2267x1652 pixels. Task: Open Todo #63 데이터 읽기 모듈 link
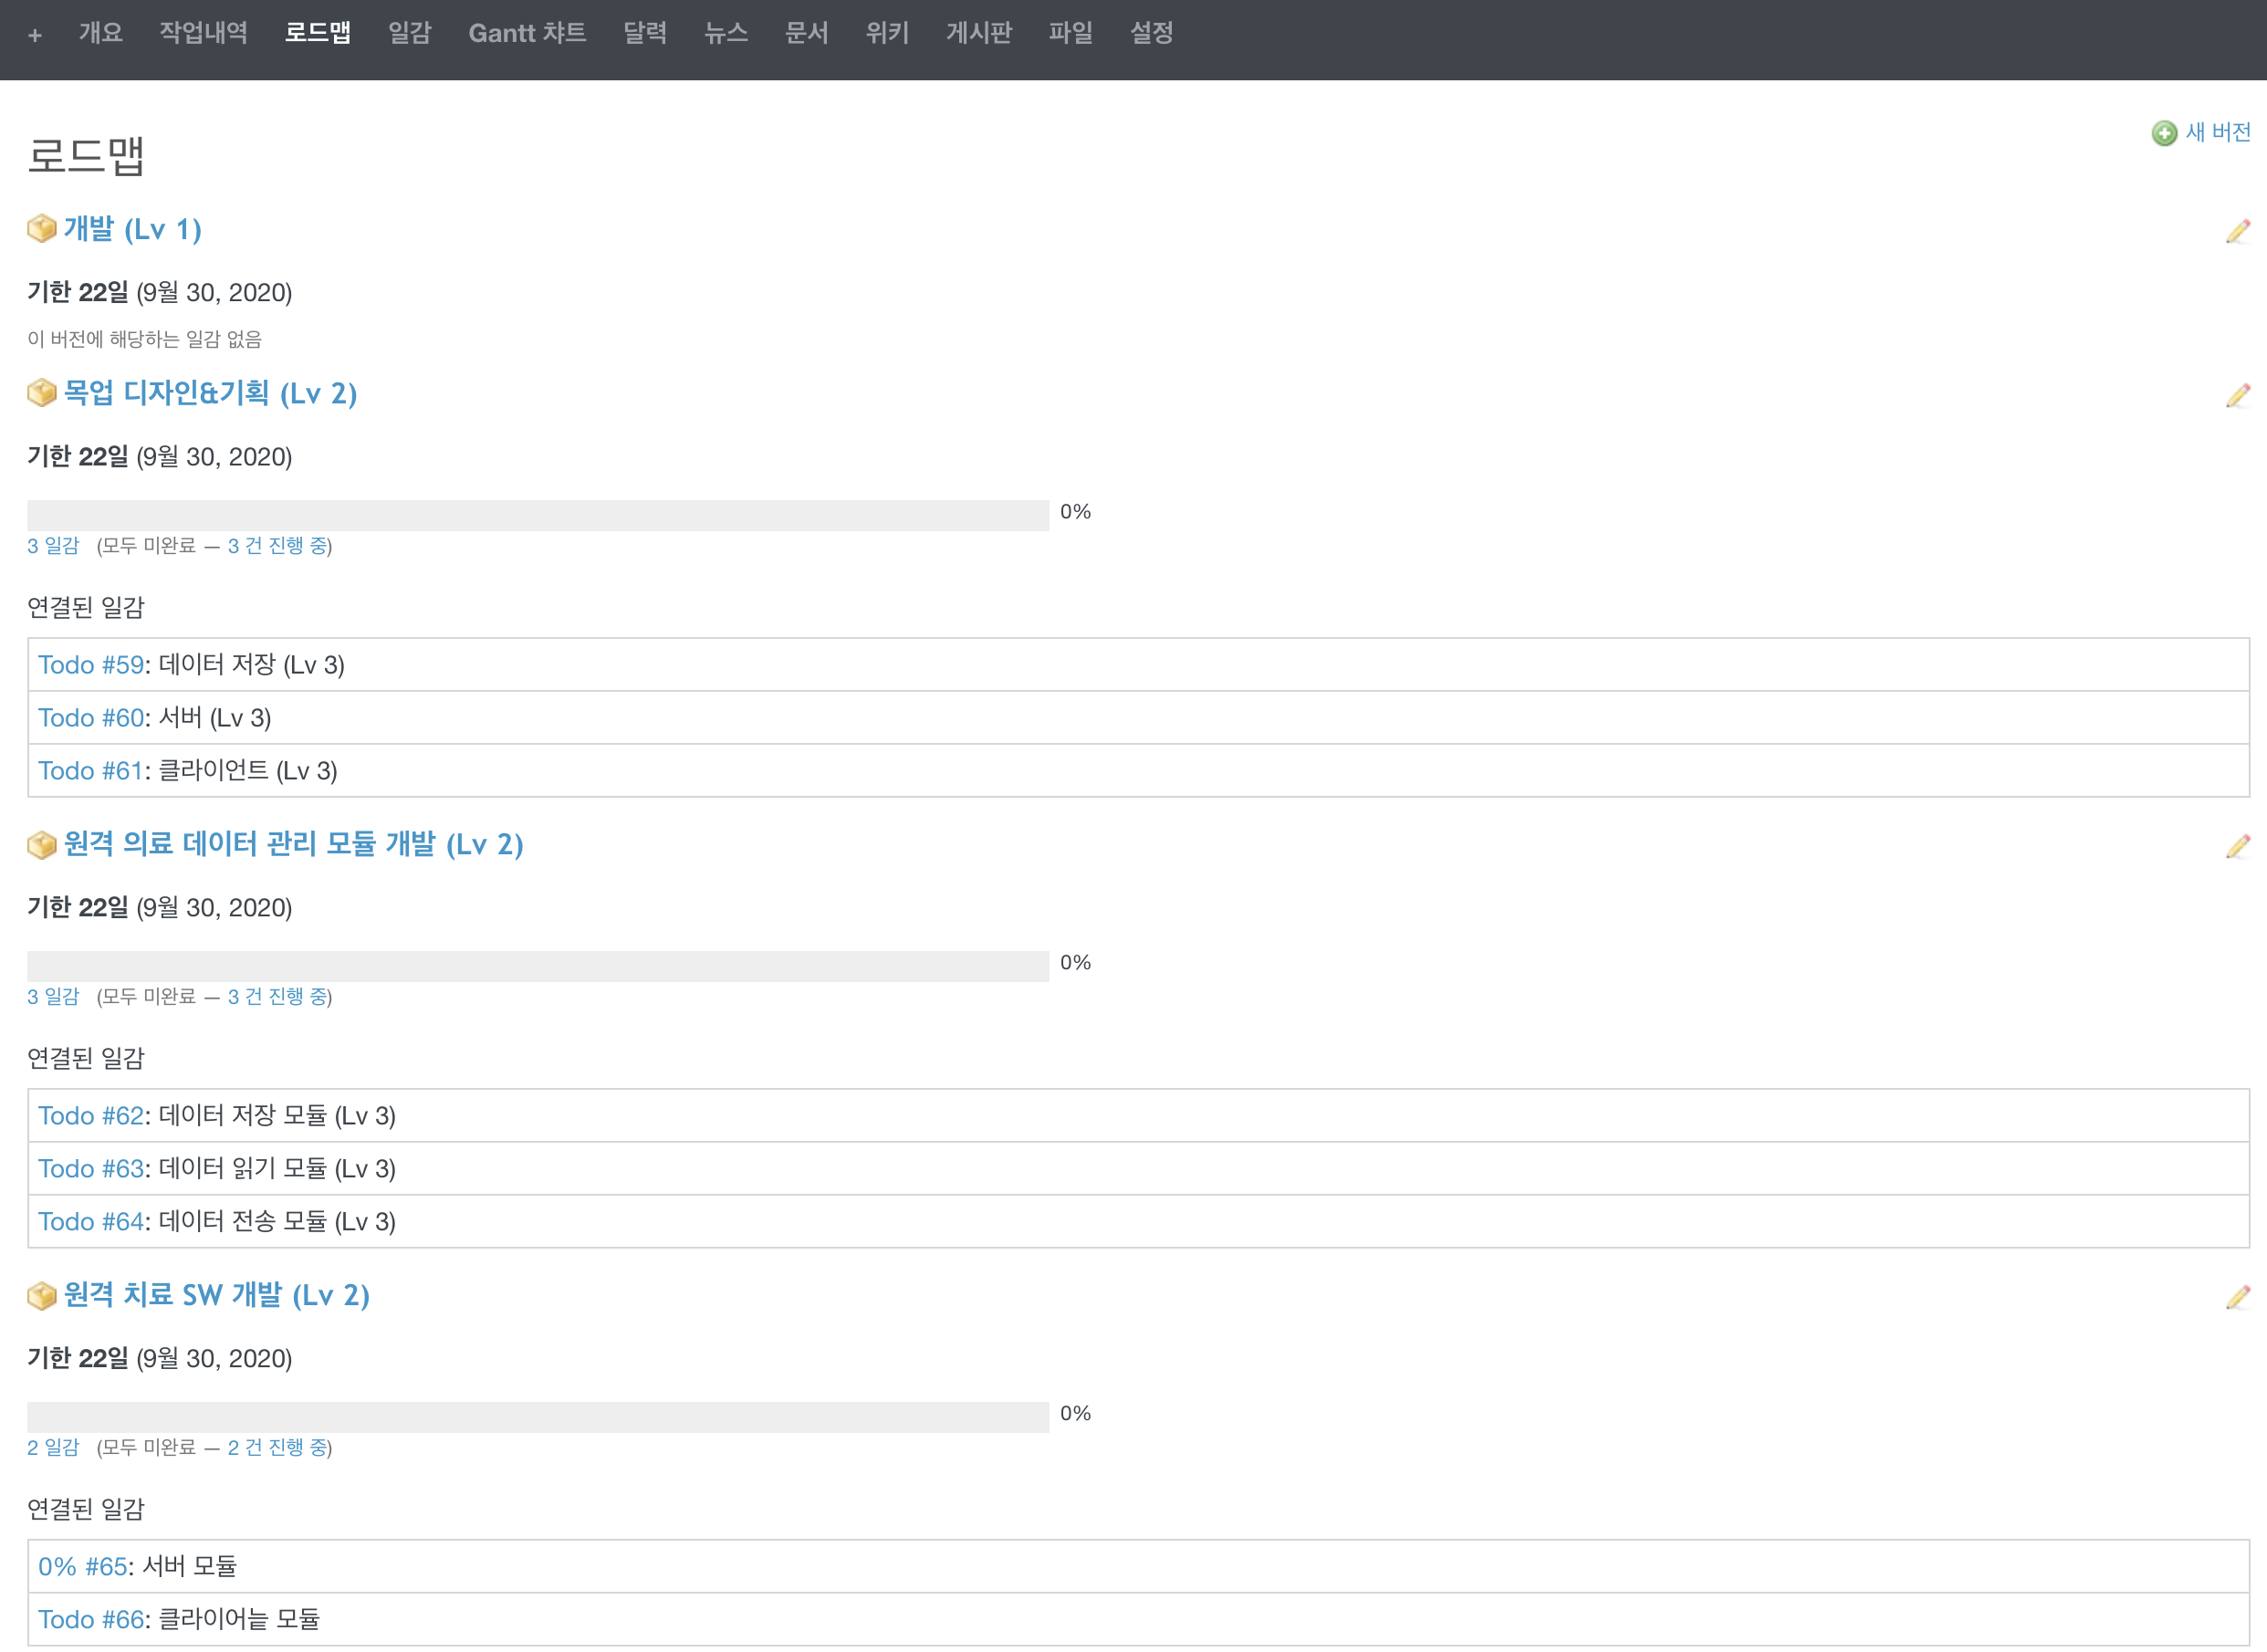click(x=91, y=1169)
